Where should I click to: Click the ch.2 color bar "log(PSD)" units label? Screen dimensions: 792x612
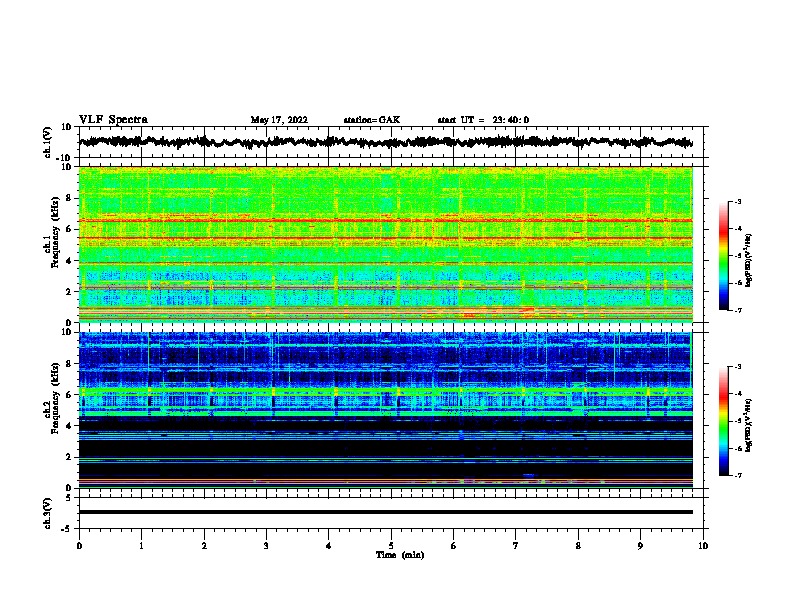tap(748, 425)
